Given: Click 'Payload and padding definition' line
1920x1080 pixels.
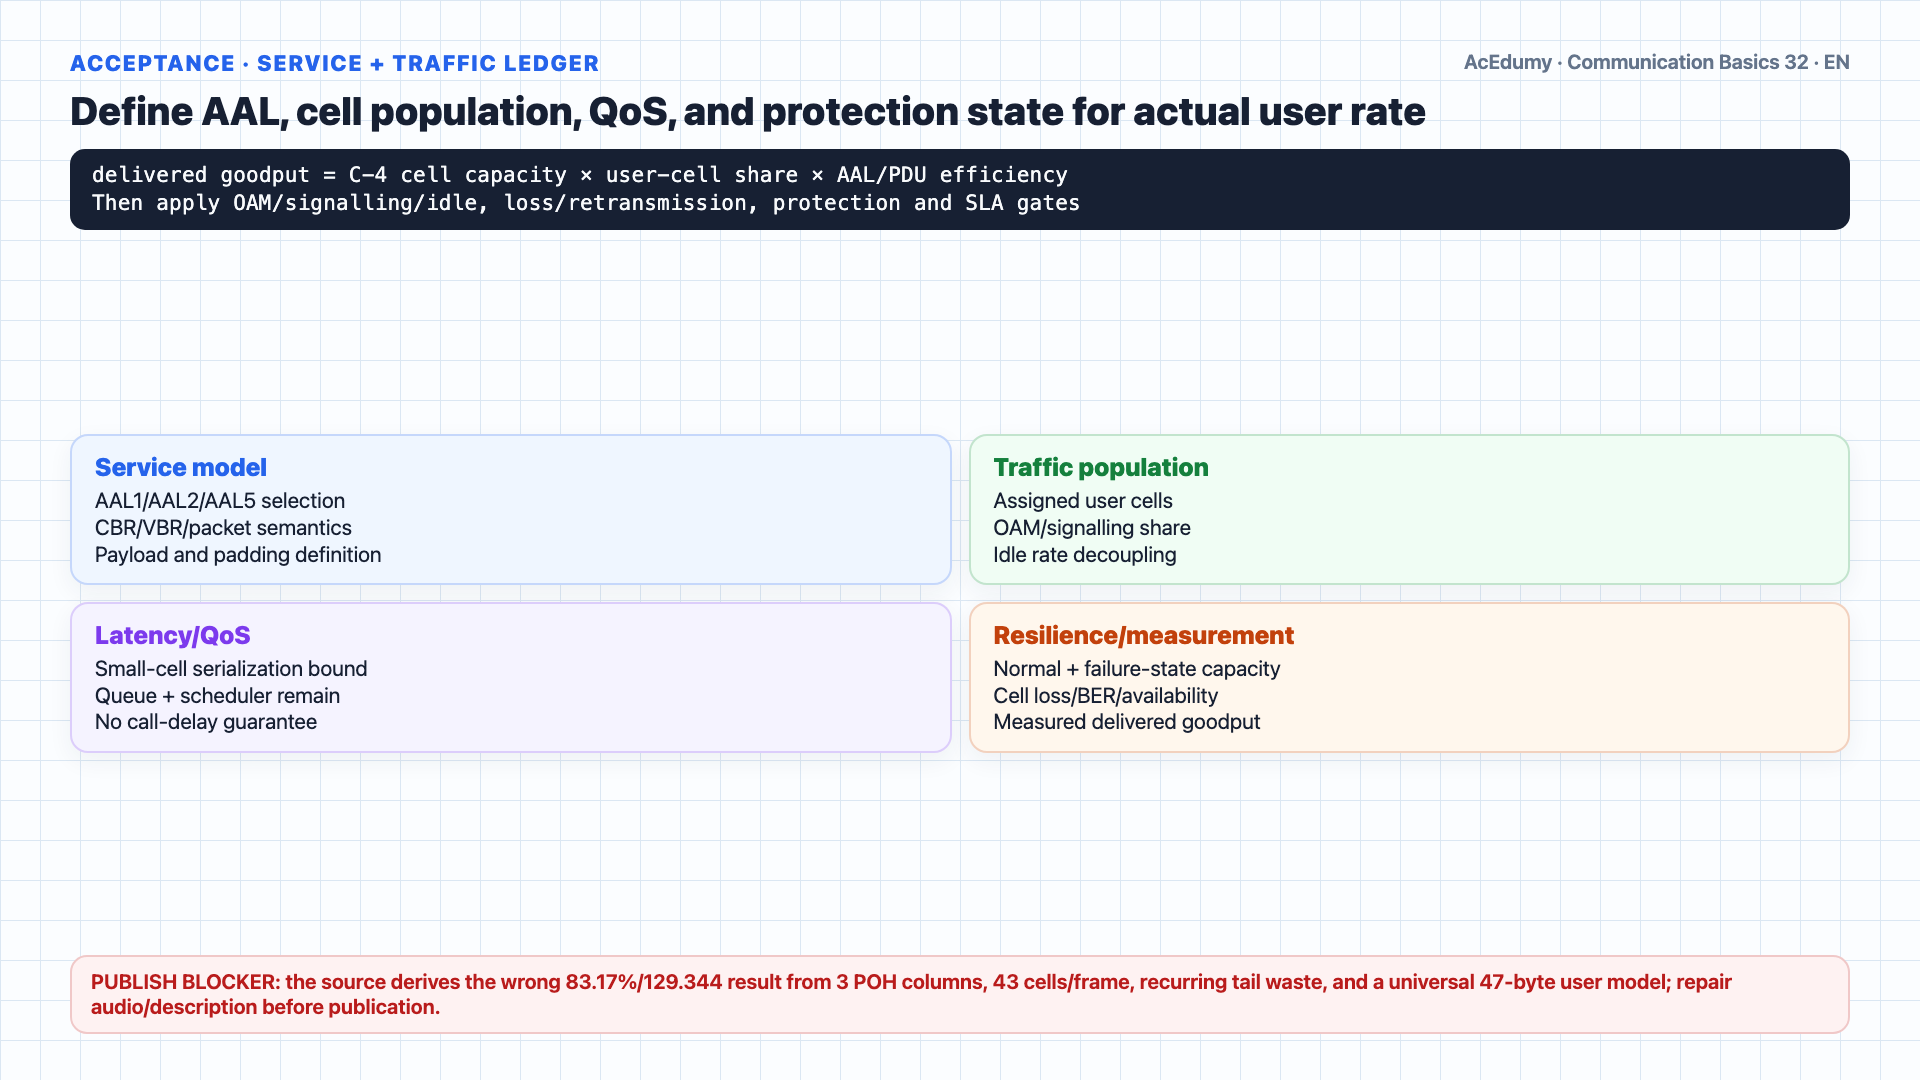Looking at the screenshot, I should (238, 554).
